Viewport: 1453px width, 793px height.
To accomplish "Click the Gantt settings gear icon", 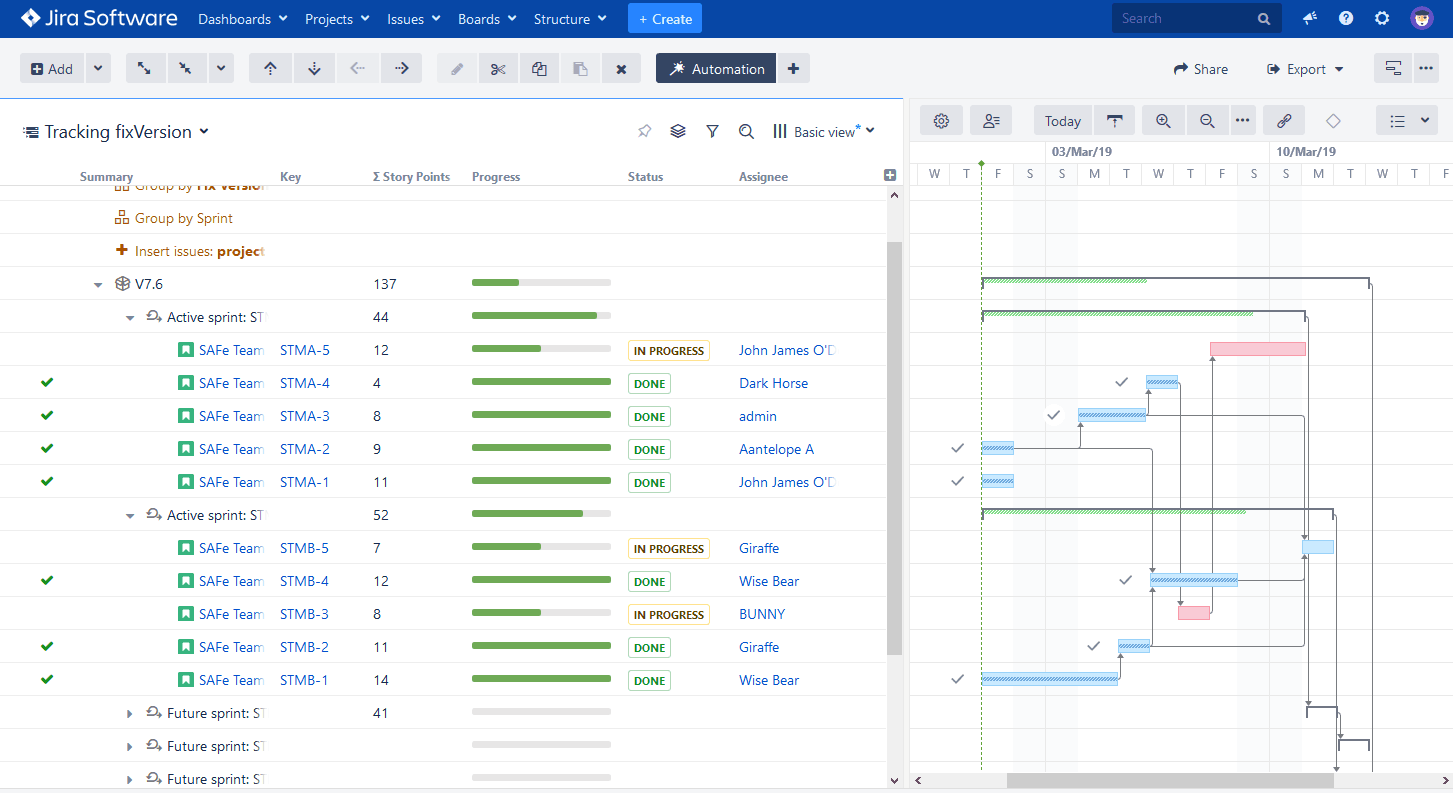I will pyautogui.click(x=941, y=121).
